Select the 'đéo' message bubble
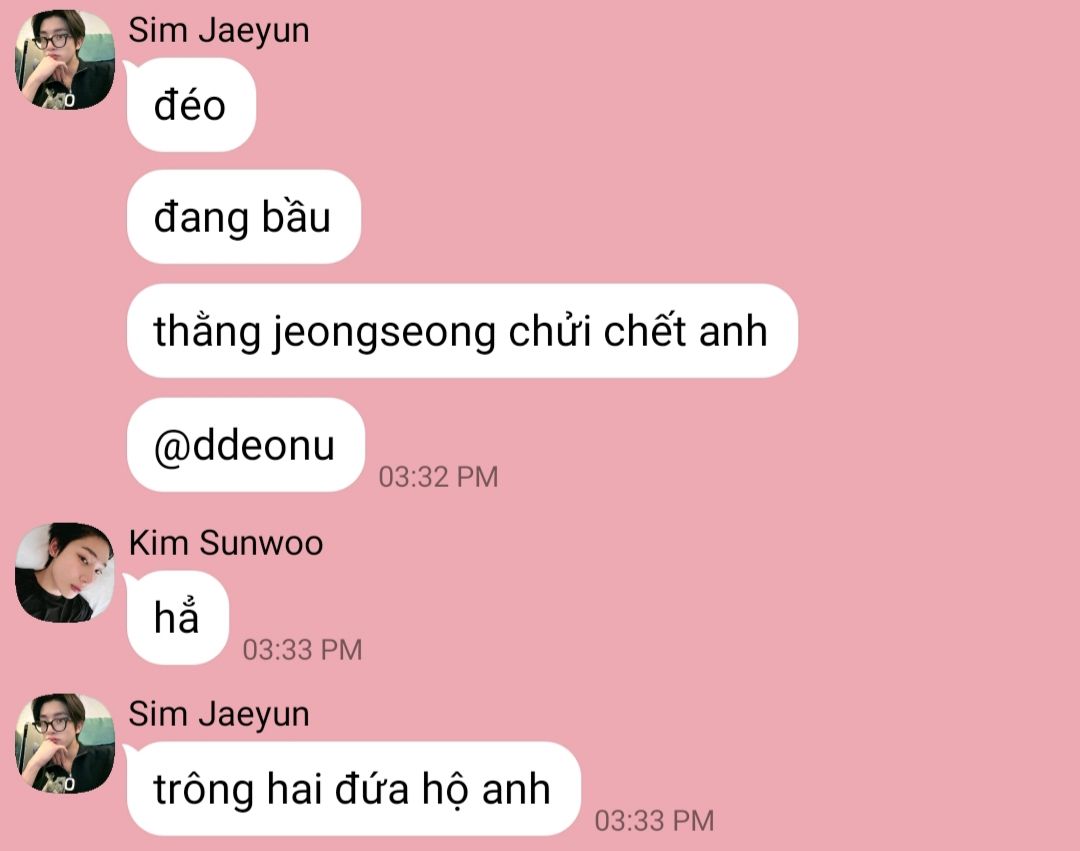The width and height of the screenshot is (1080, 851). 191,105
